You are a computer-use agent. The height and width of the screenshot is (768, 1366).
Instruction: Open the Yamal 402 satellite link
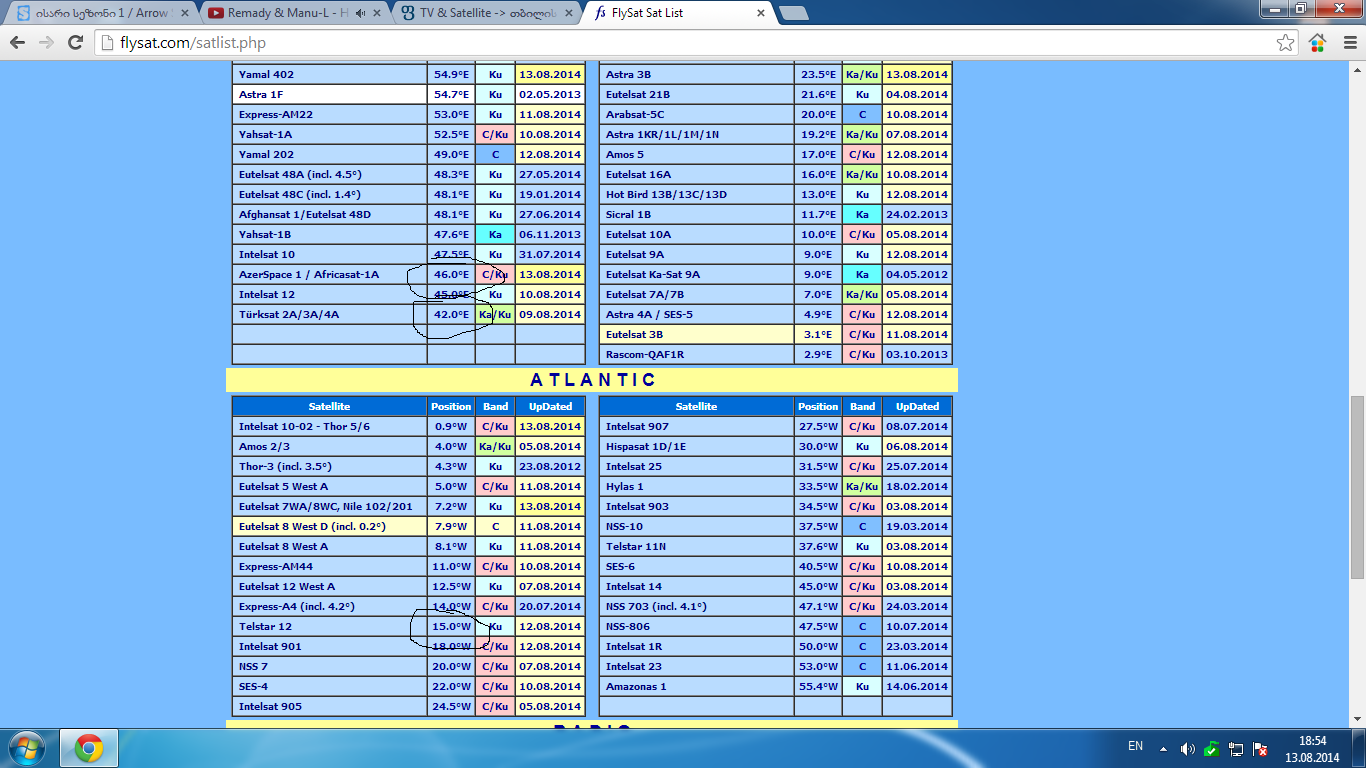[266, 74]
